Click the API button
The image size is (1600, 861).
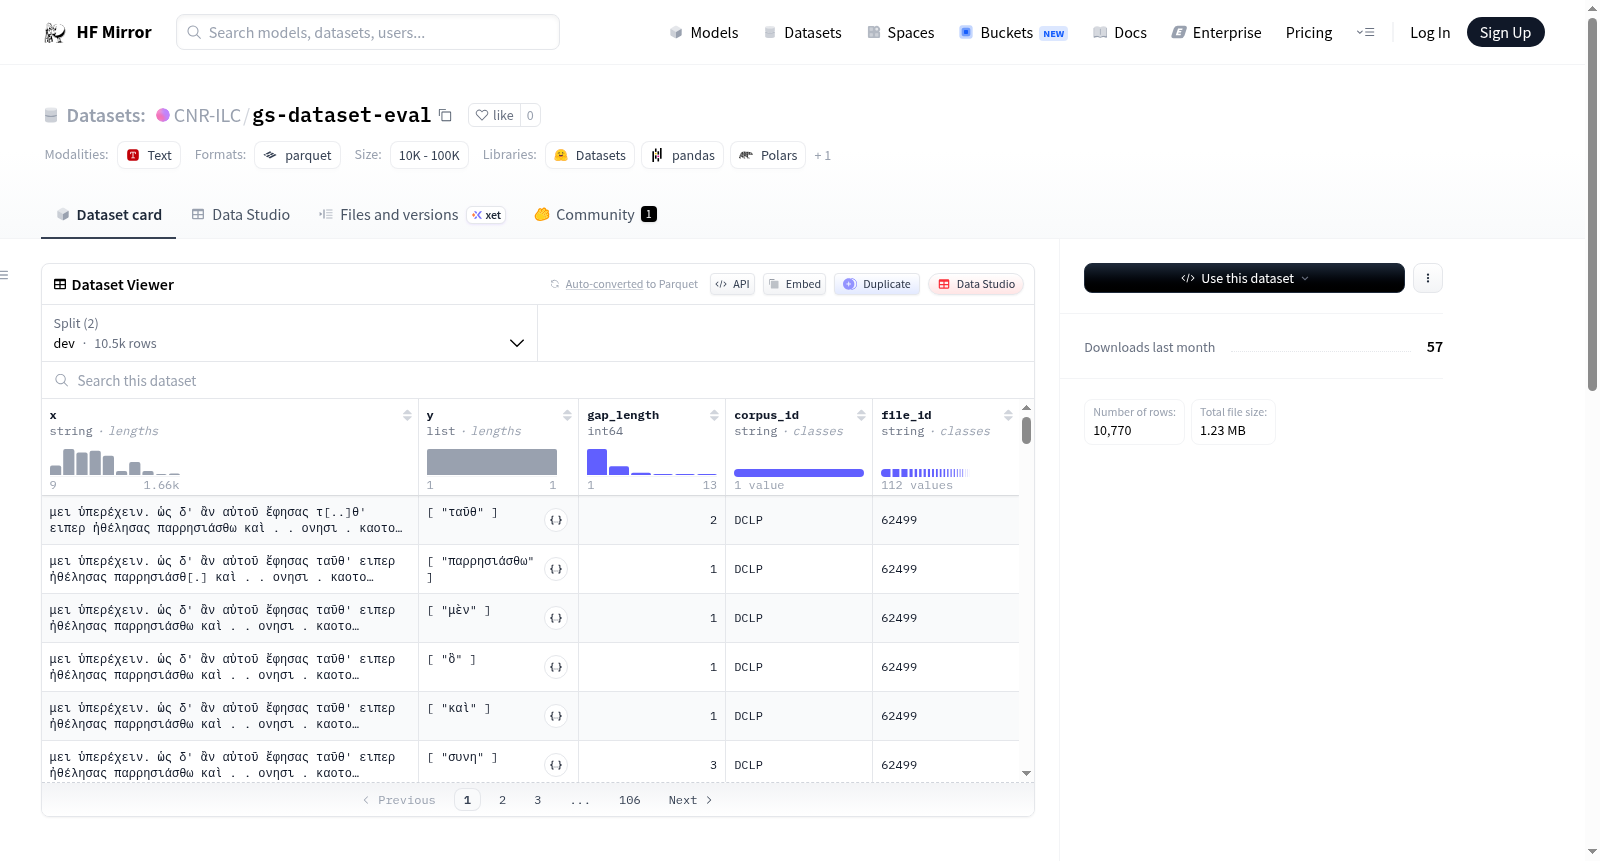(x=732, y=284)
